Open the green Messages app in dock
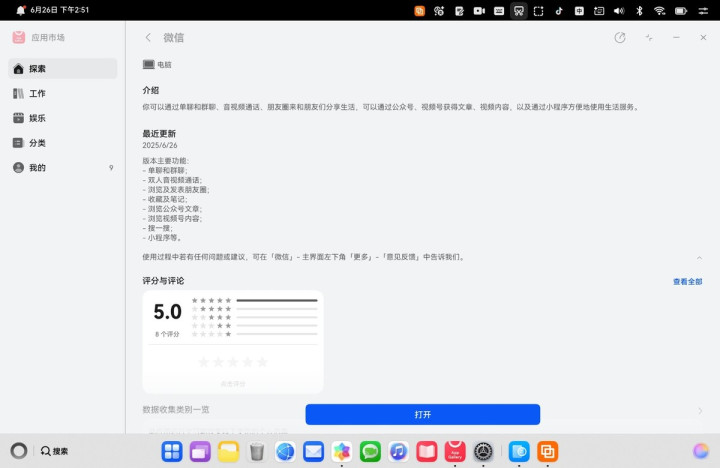Image resolution: width=720 pixels, height=468 pixels. [x=370, y=451]
